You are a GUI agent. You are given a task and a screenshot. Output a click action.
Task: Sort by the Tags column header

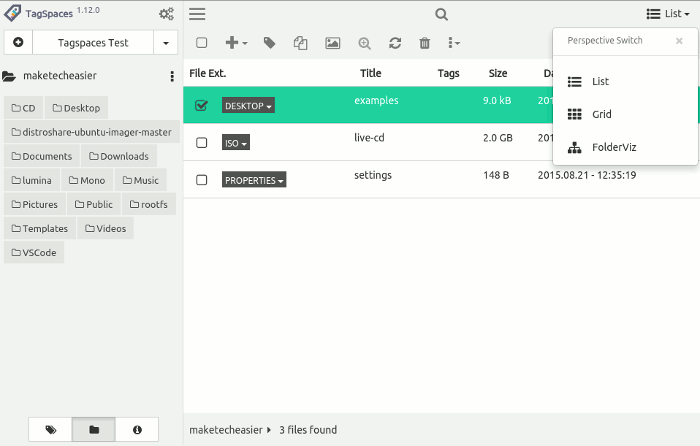click(448, 73)
